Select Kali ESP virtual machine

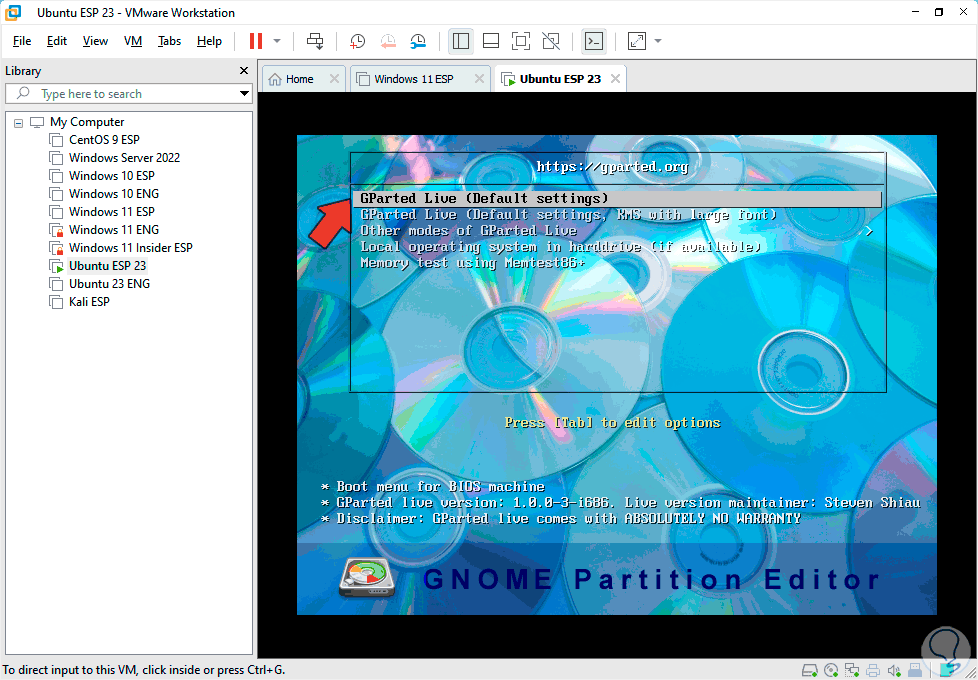tap(89, 302)
